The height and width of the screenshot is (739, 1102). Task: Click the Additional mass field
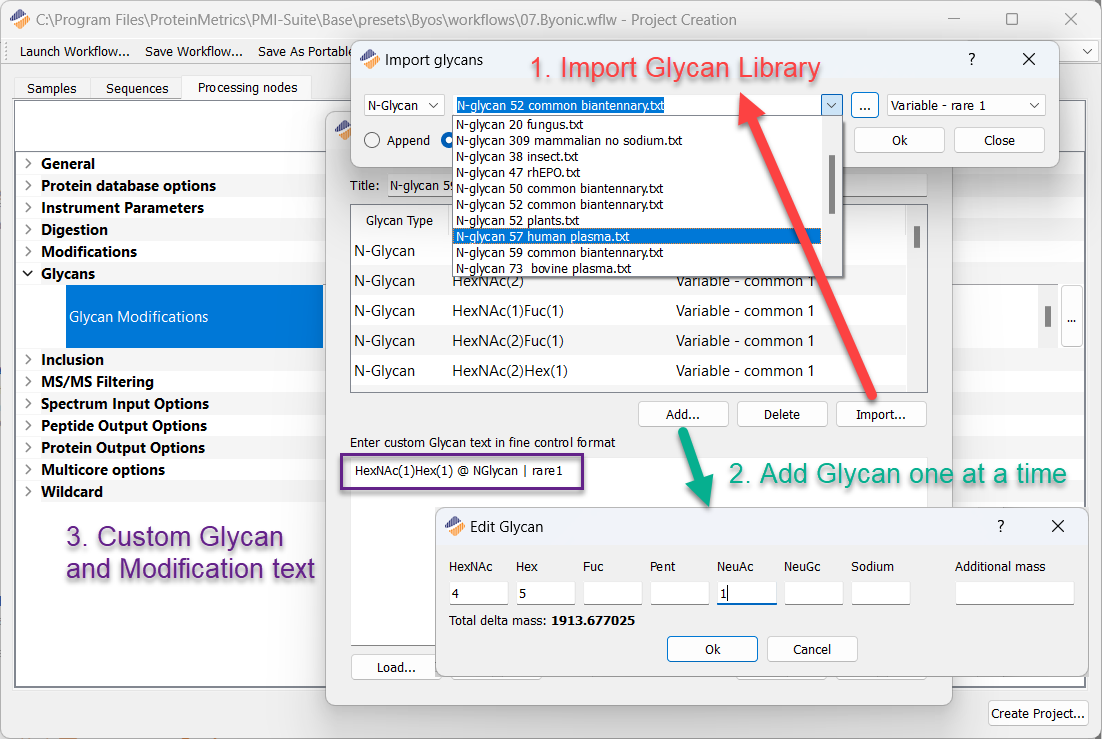pyautogui.click(x=1014, y=593)
